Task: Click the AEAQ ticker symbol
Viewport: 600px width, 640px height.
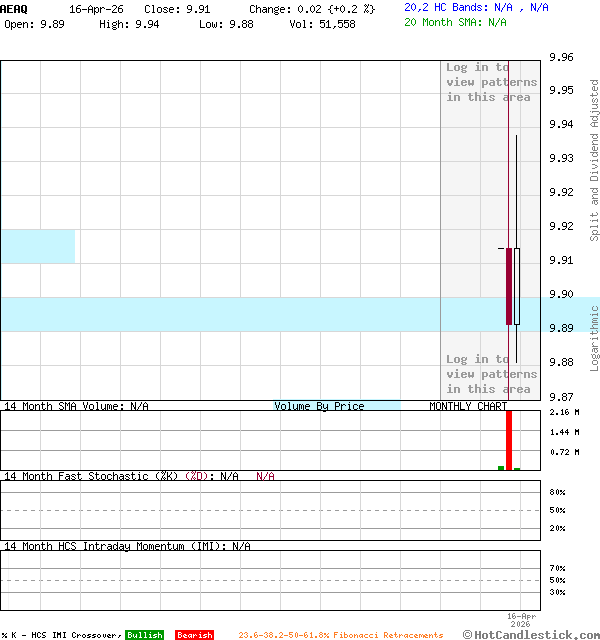Action: pos(14,8)
